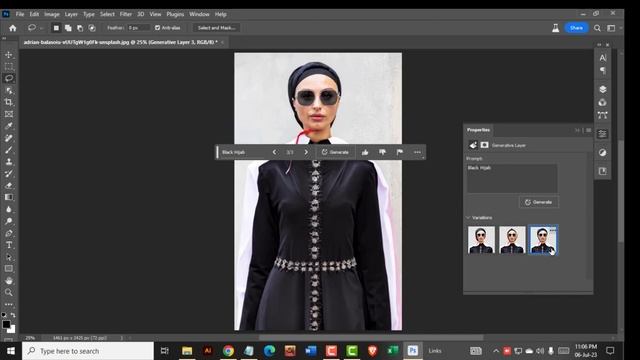Click the foreground color swatch
The width and height of the screenshot is (640, 360).
6,324
